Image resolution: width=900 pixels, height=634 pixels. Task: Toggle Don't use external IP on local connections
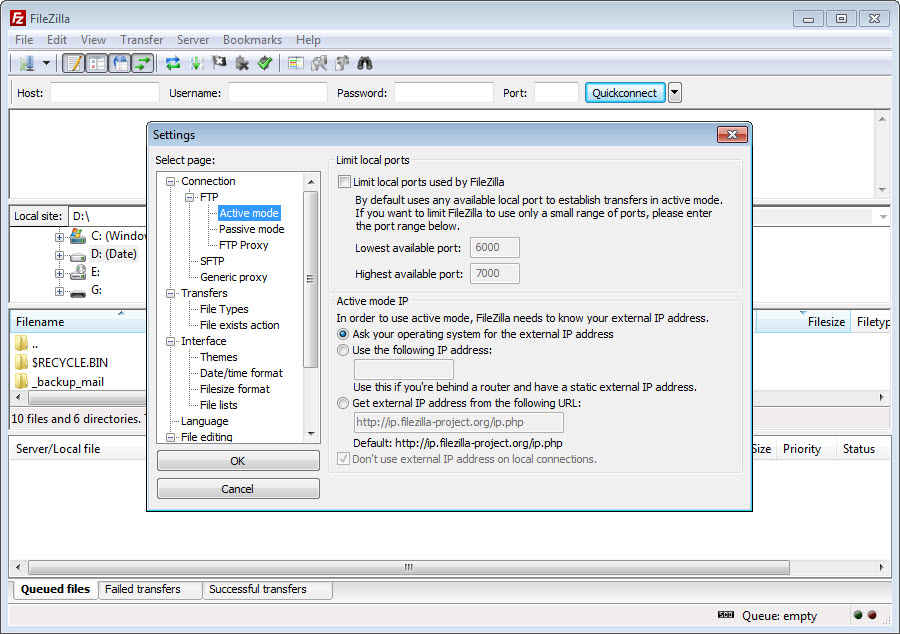click(x=343, y=458)
